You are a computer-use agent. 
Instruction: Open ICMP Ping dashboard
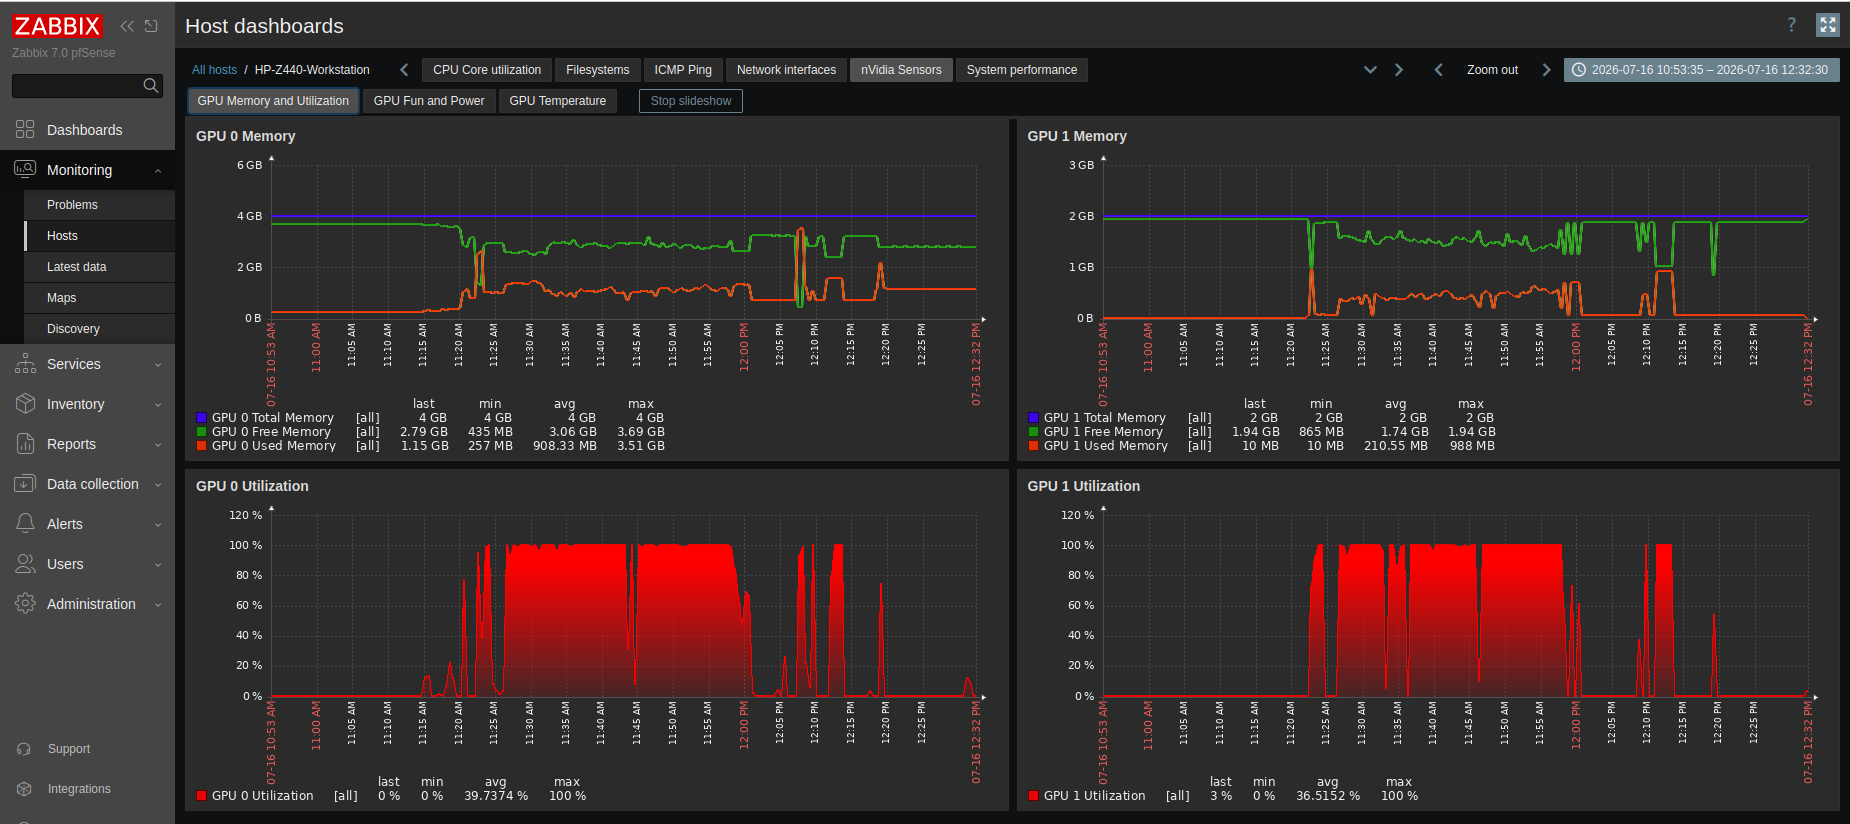click(683, 70)
